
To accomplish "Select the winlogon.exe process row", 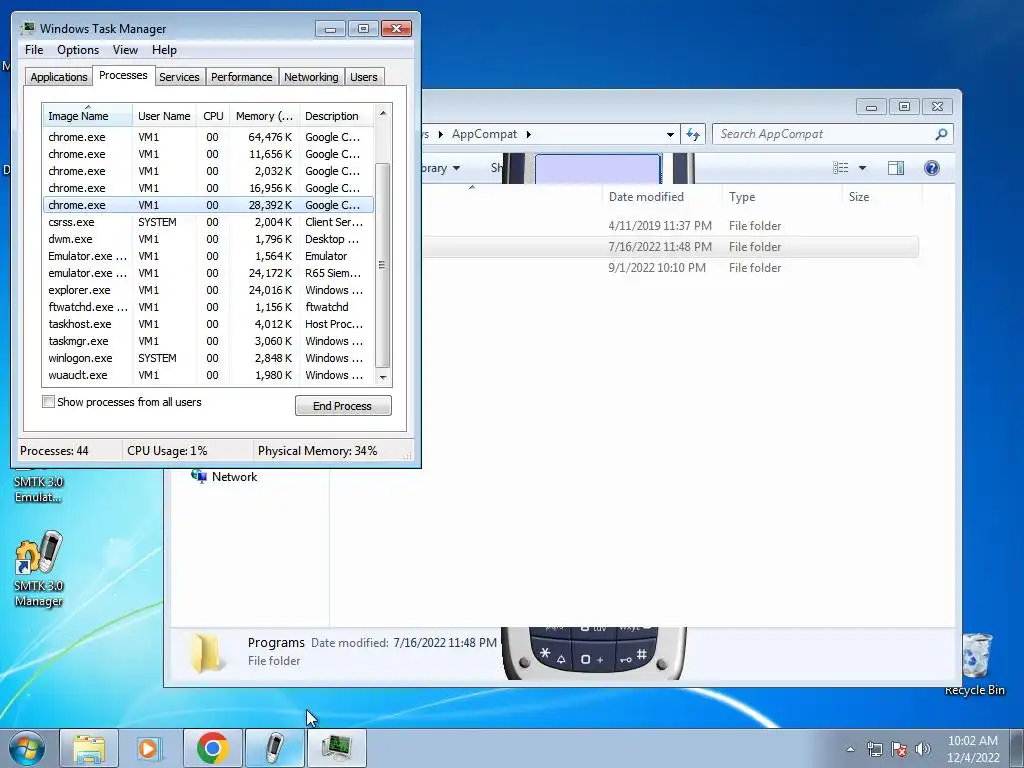I will [208, 358].
